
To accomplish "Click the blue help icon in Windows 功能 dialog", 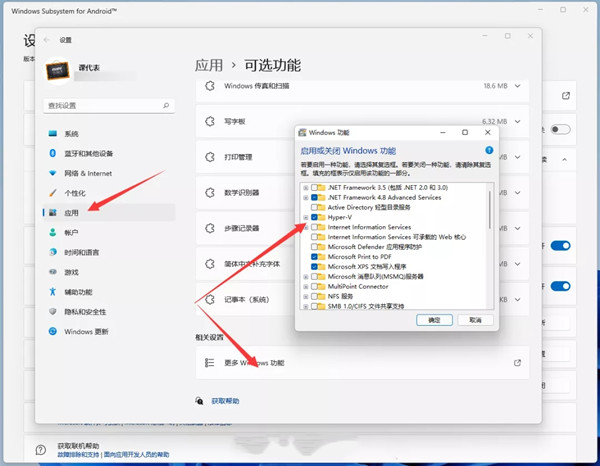I will pos(489,150).
